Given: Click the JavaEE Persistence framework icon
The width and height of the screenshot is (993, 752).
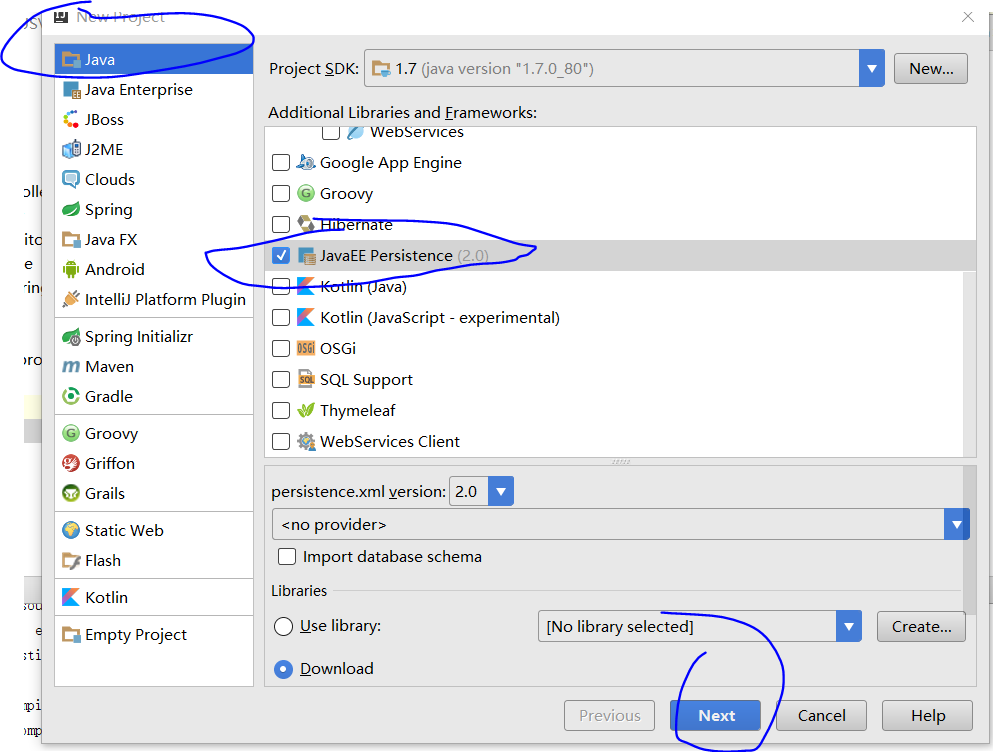Looking at the screenshot, I should (306, 255).
